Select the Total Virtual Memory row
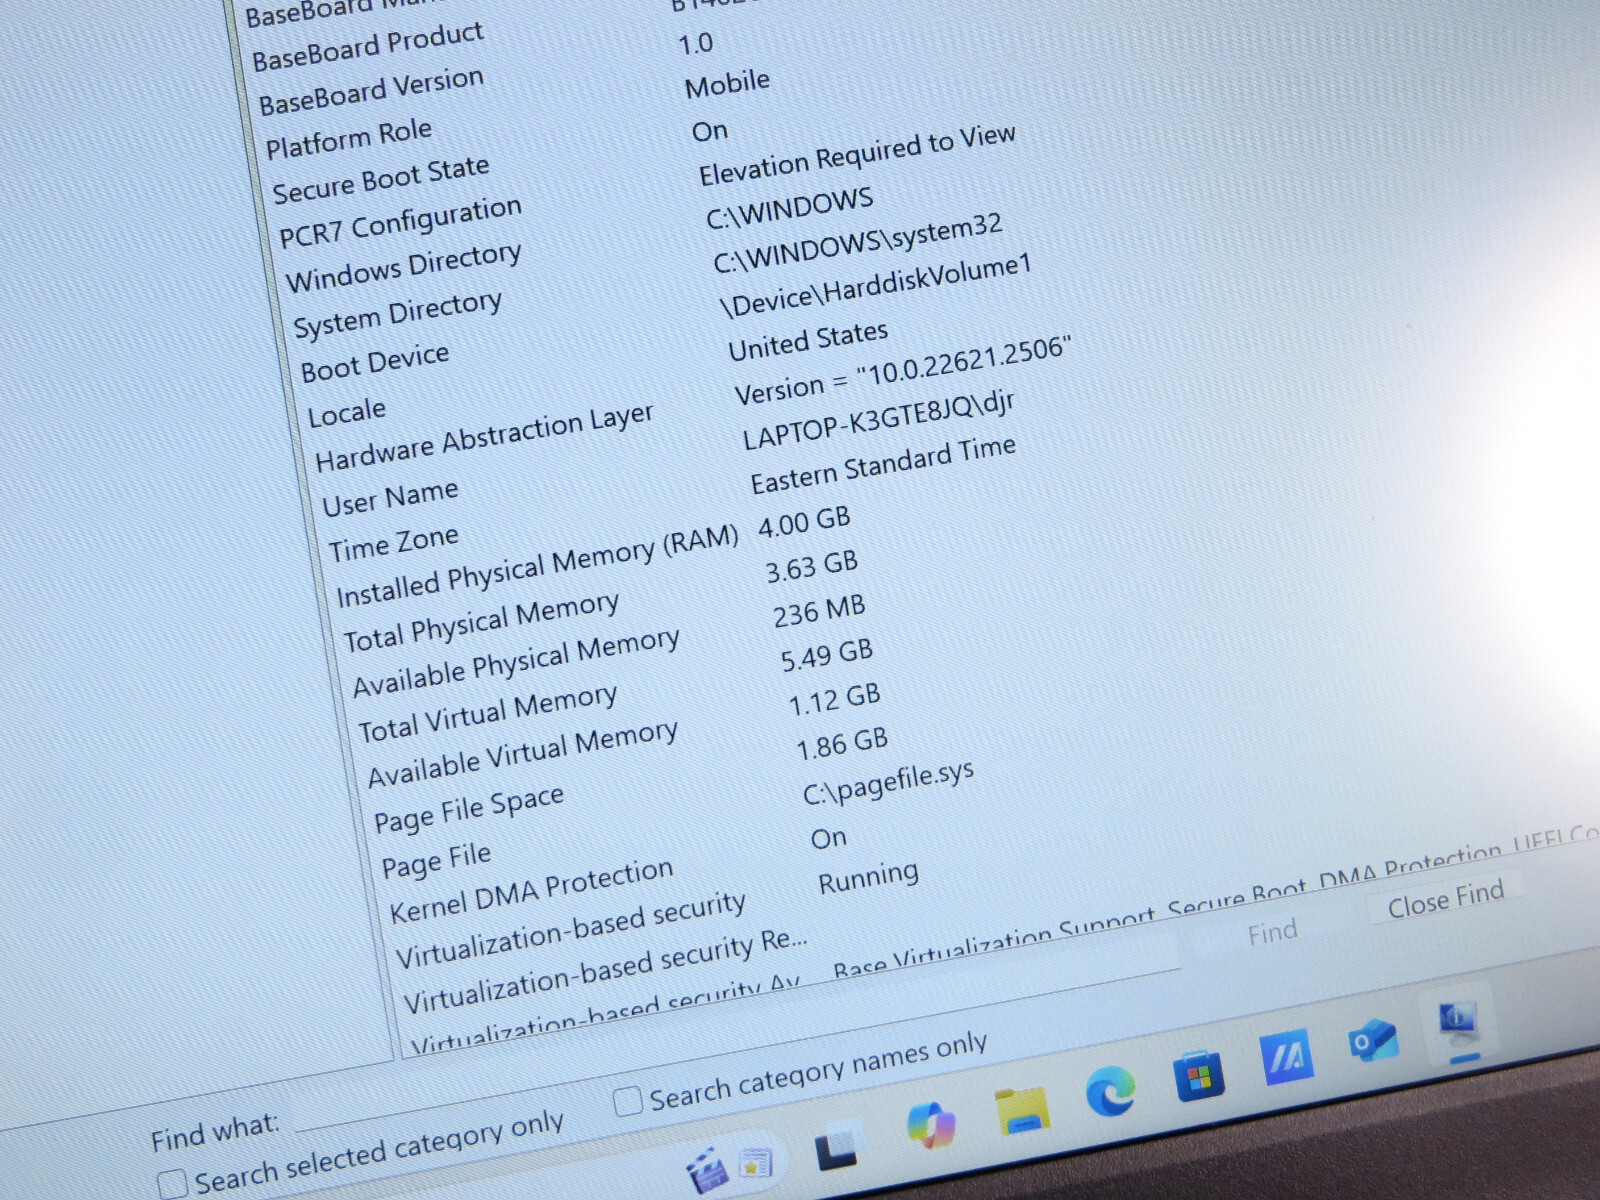Viewport: 1600px width, 1200px height. [x=488, y=712]
